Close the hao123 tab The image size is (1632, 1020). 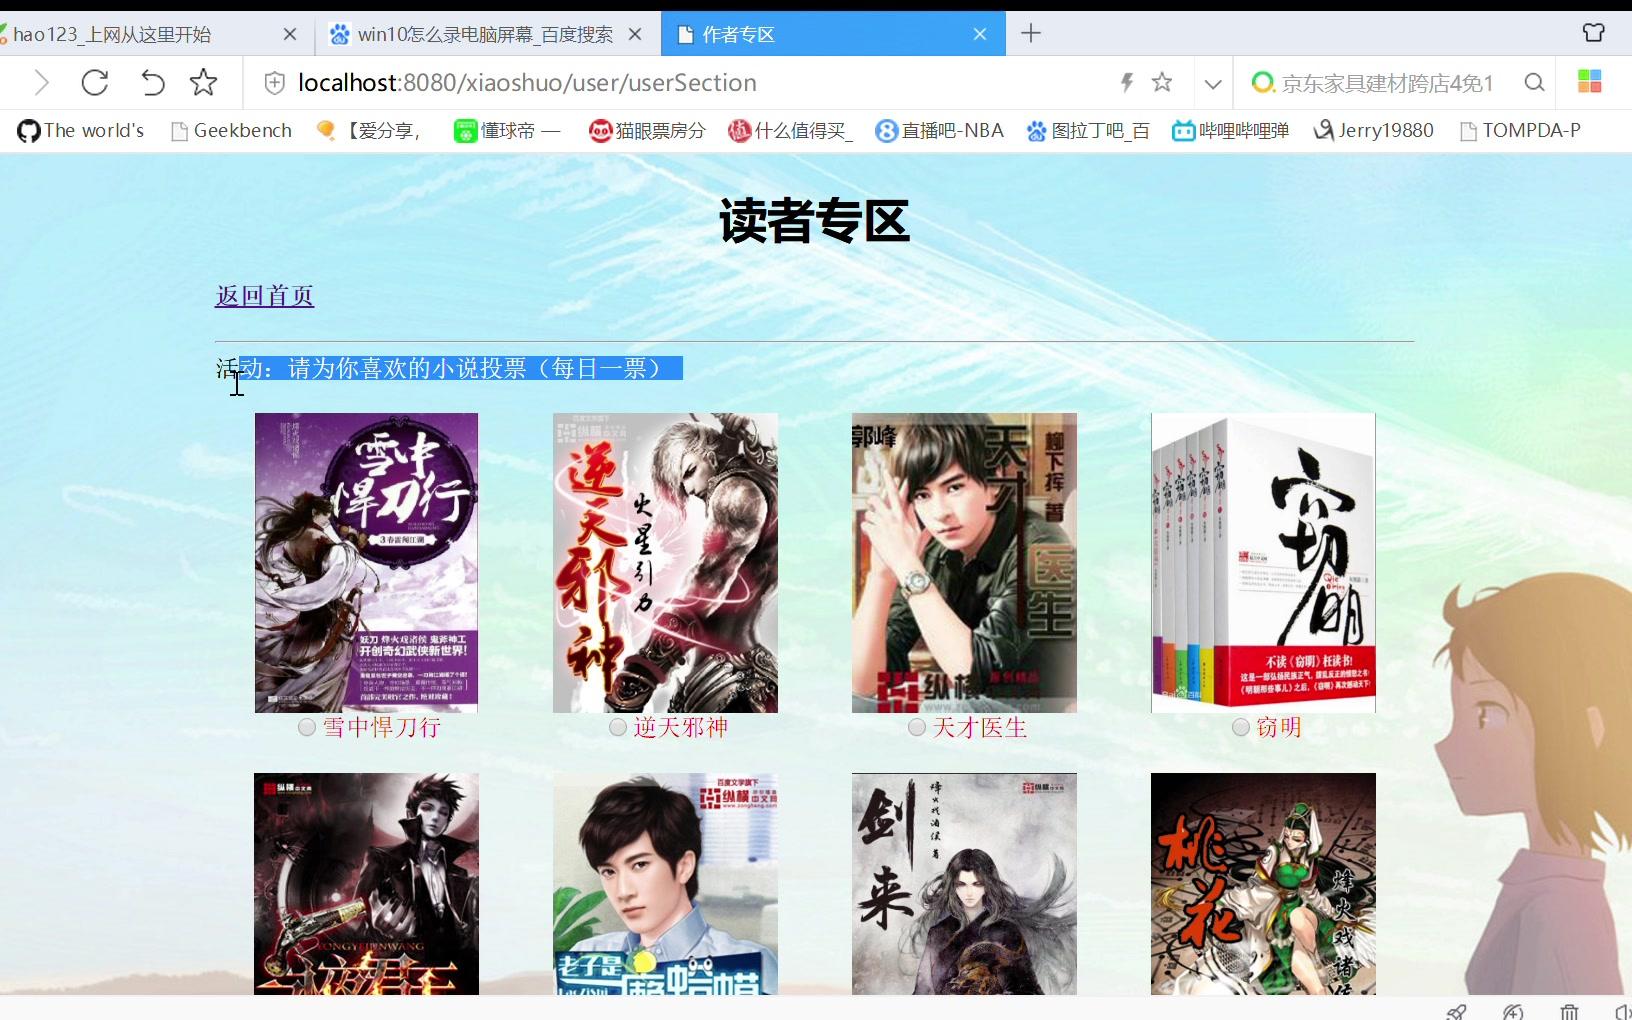point(290,34)
